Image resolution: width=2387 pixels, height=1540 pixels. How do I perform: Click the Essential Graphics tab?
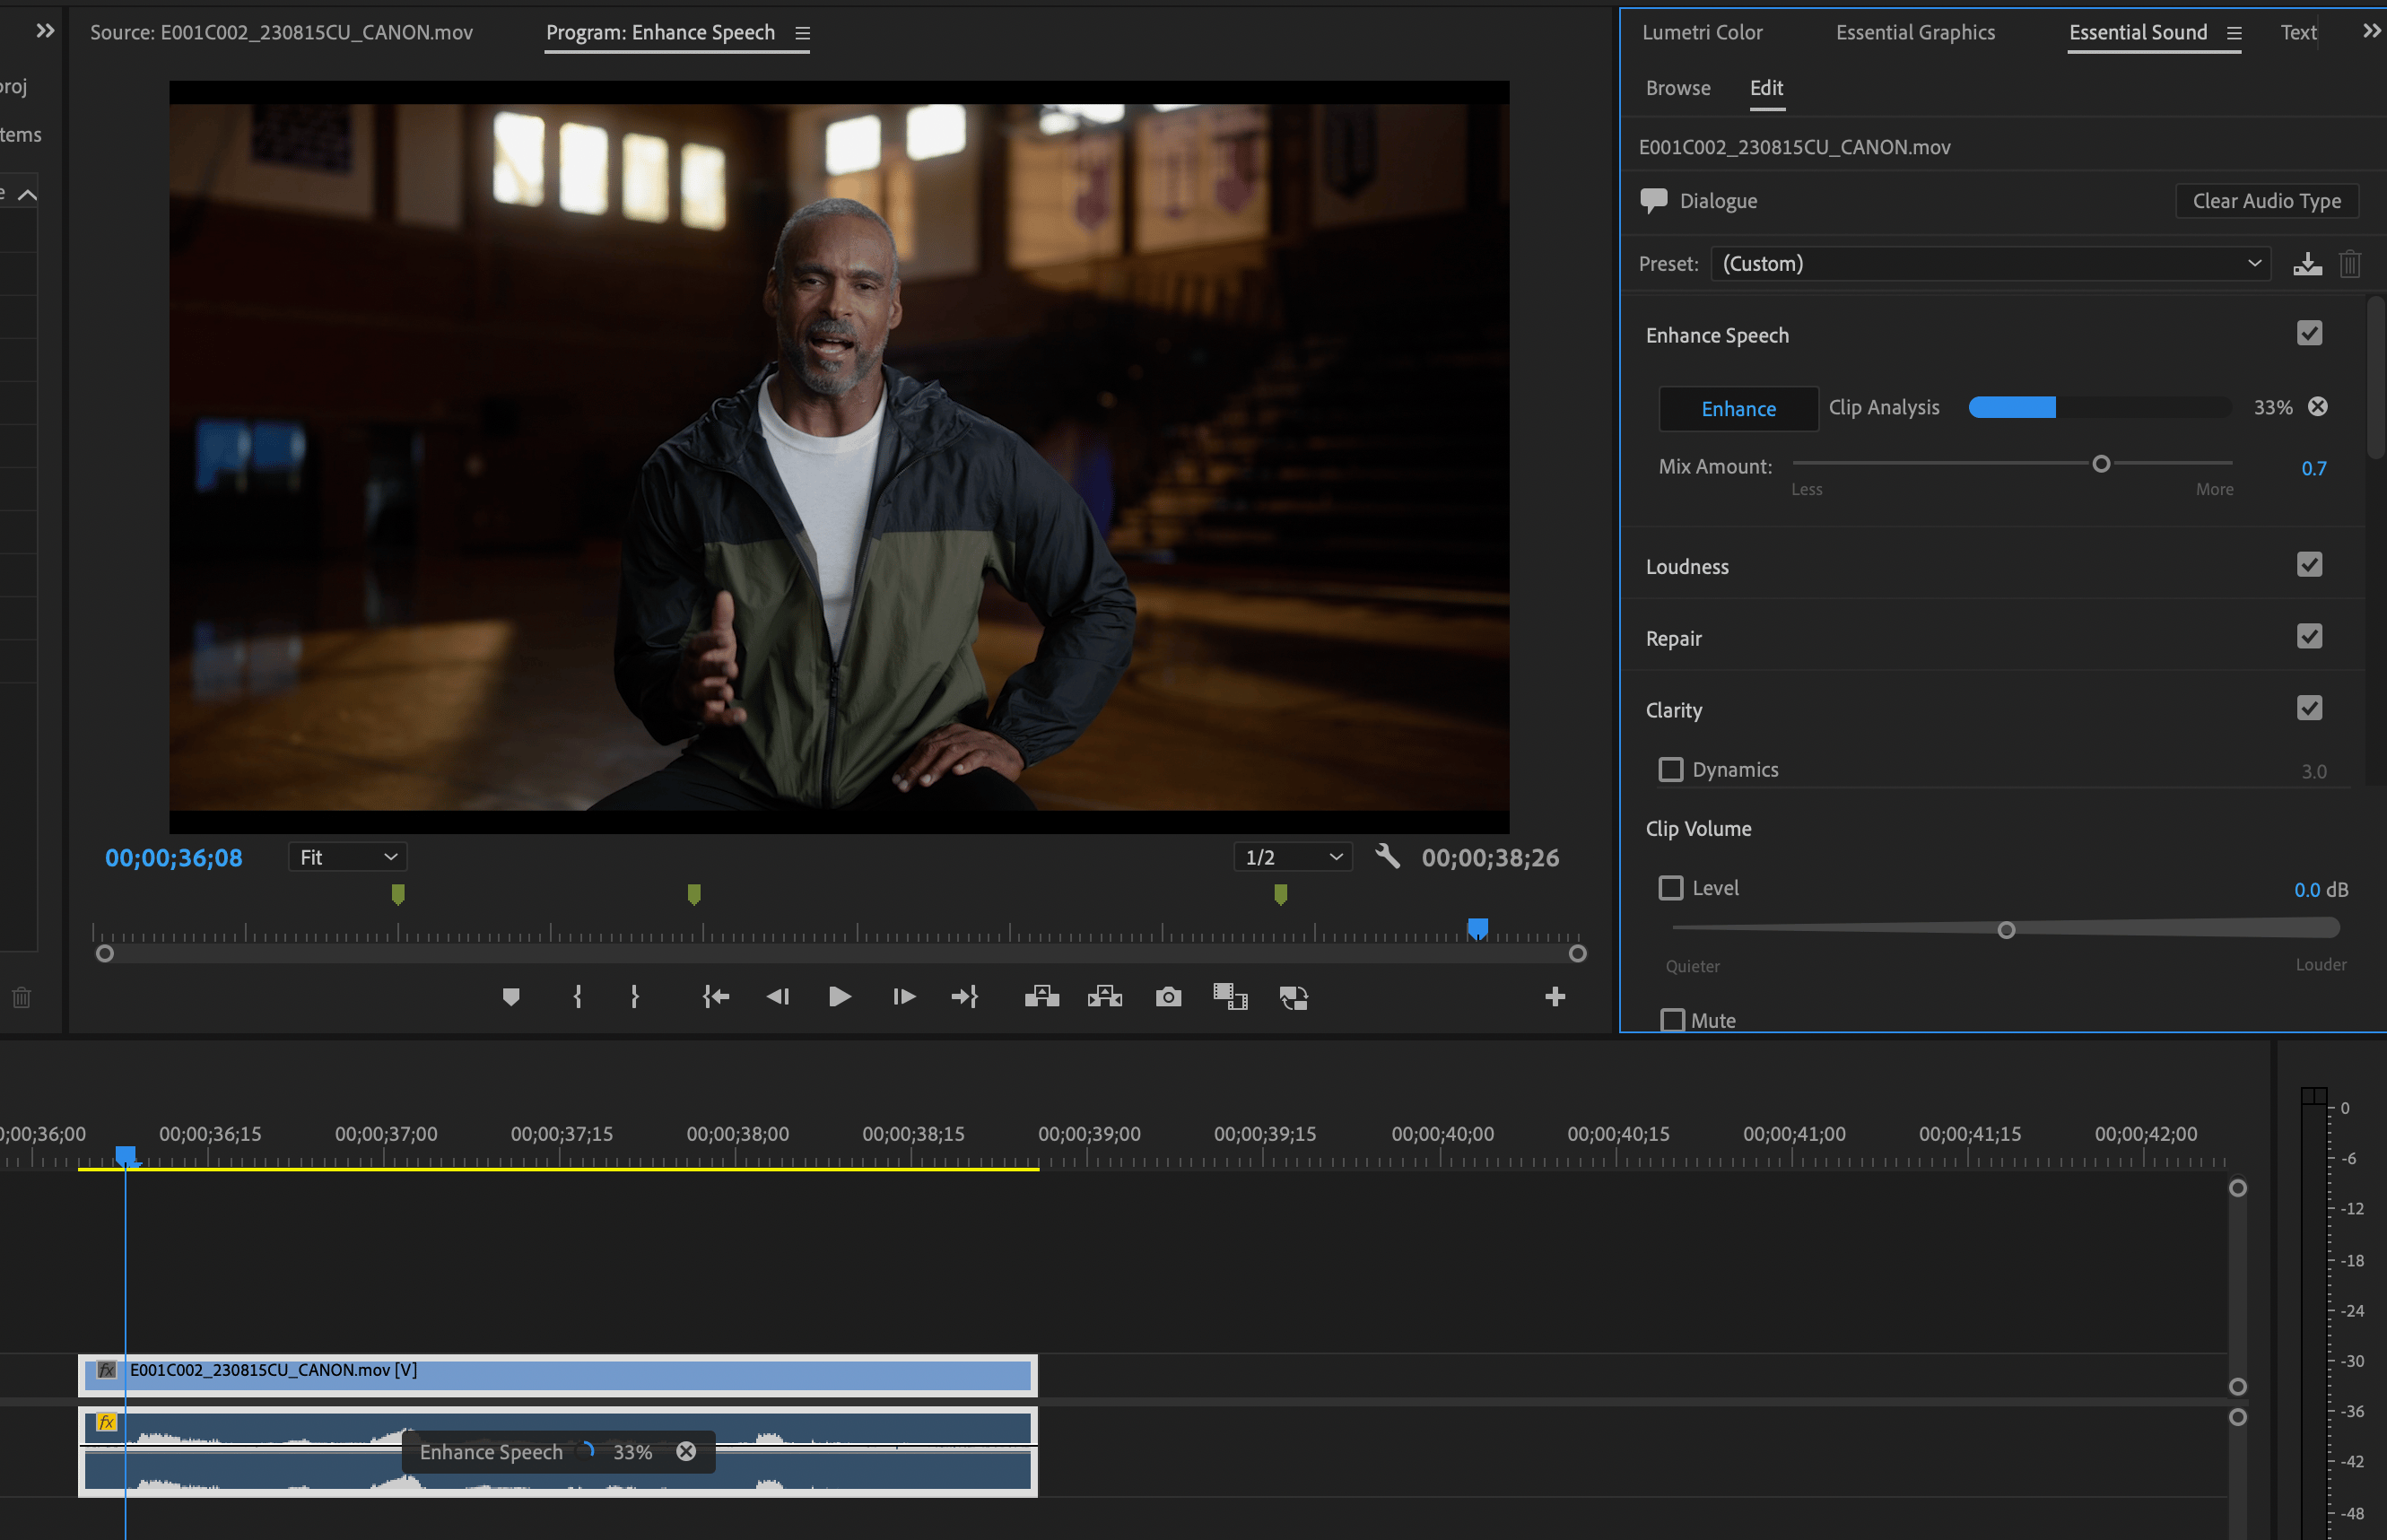click(1913, 31)
